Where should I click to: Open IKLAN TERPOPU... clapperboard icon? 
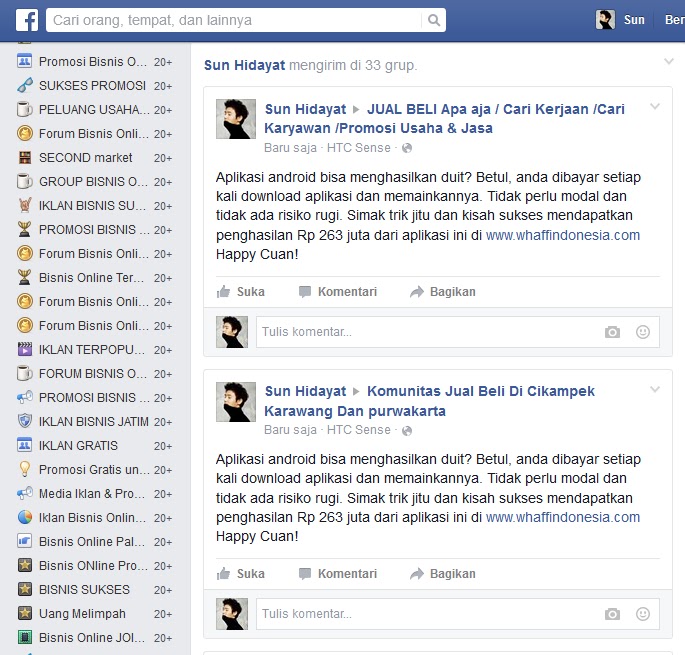click(x=24, y=350)
